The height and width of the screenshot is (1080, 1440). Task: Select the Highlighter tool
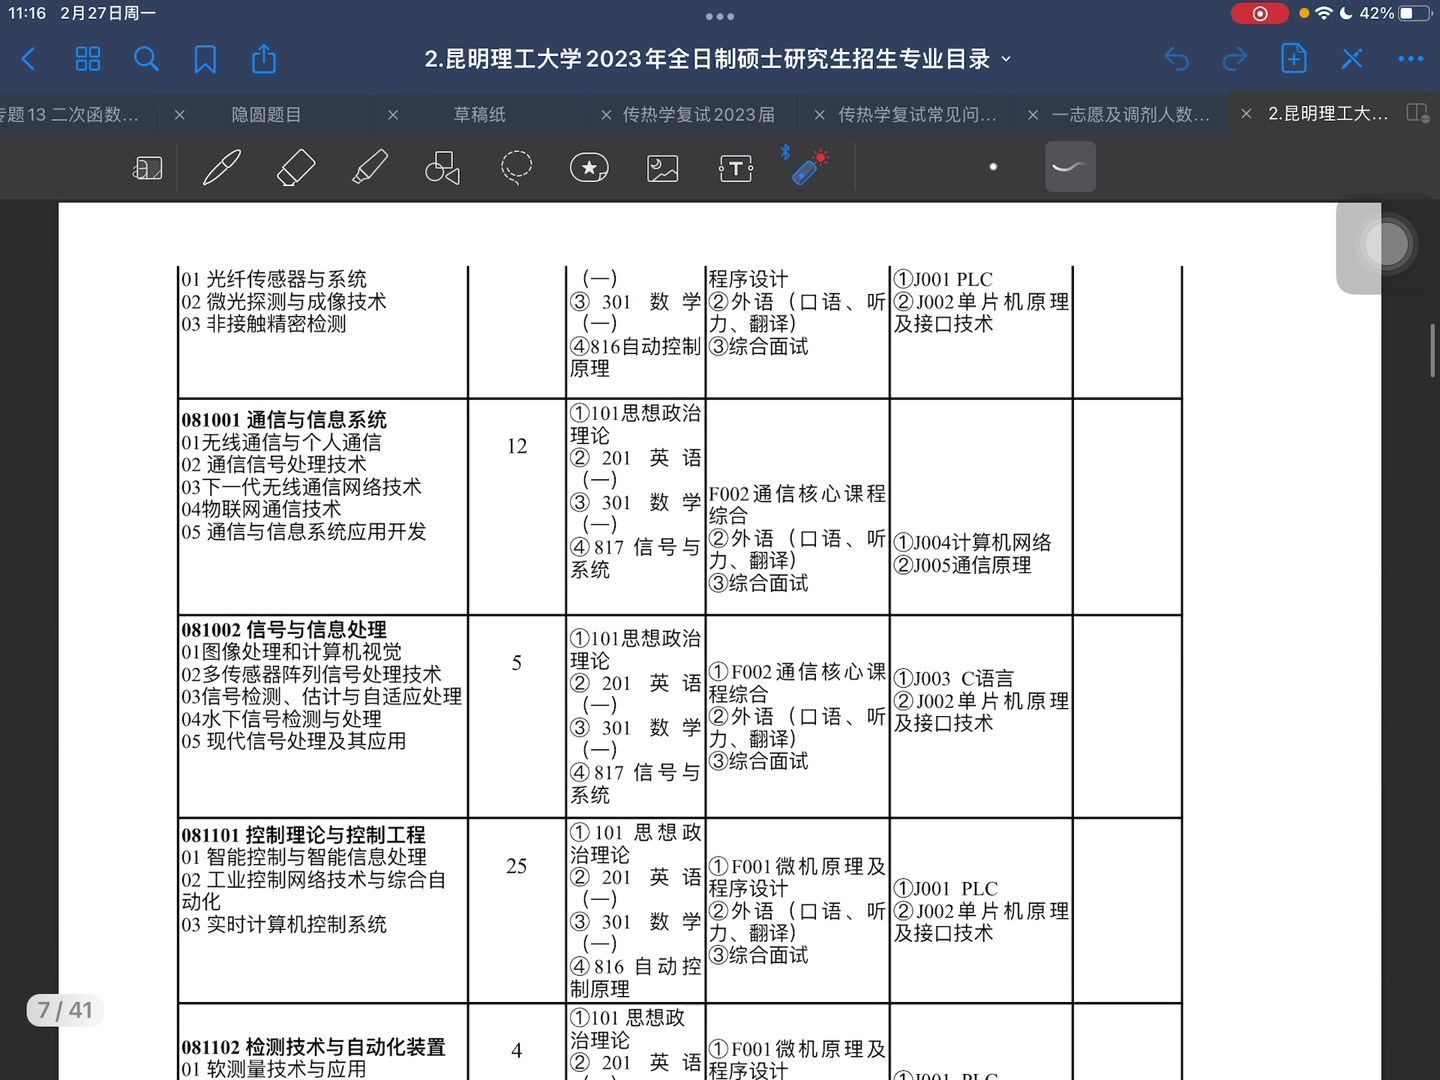tap(369, 167)
